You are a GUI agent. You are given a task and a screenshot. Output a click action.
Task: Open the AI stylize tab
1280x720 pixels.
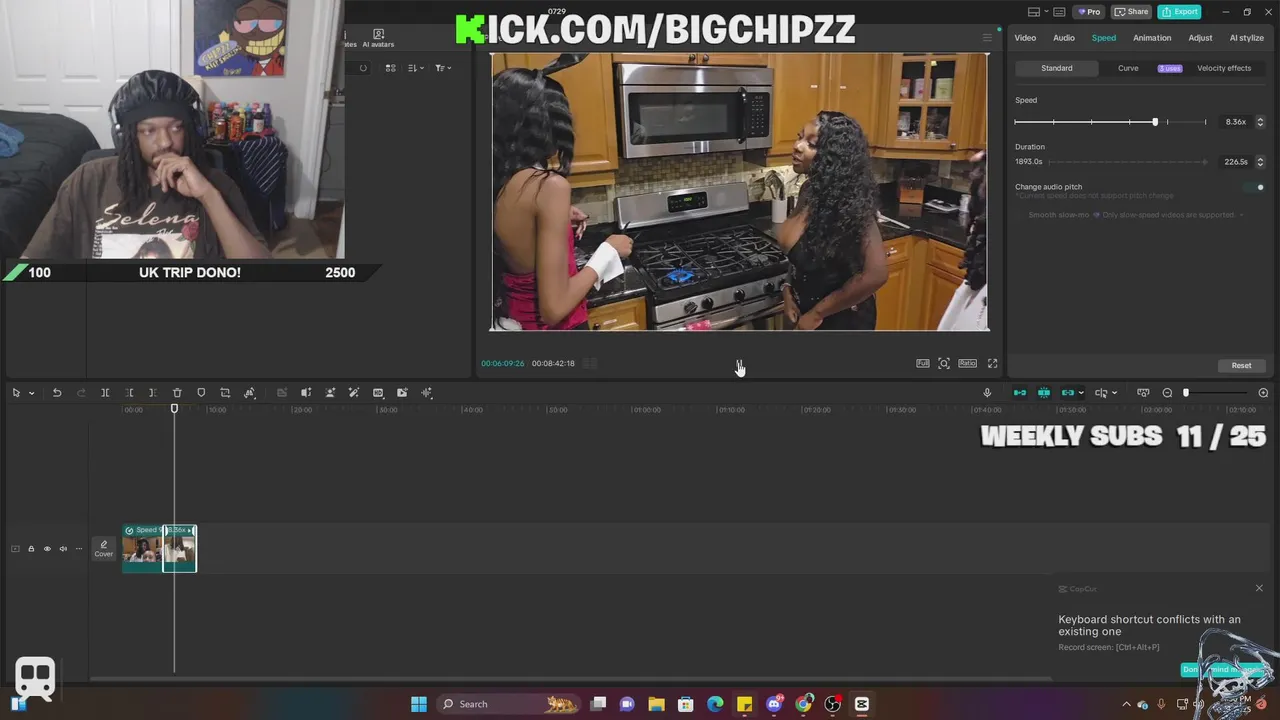[x=1246, y=38]
